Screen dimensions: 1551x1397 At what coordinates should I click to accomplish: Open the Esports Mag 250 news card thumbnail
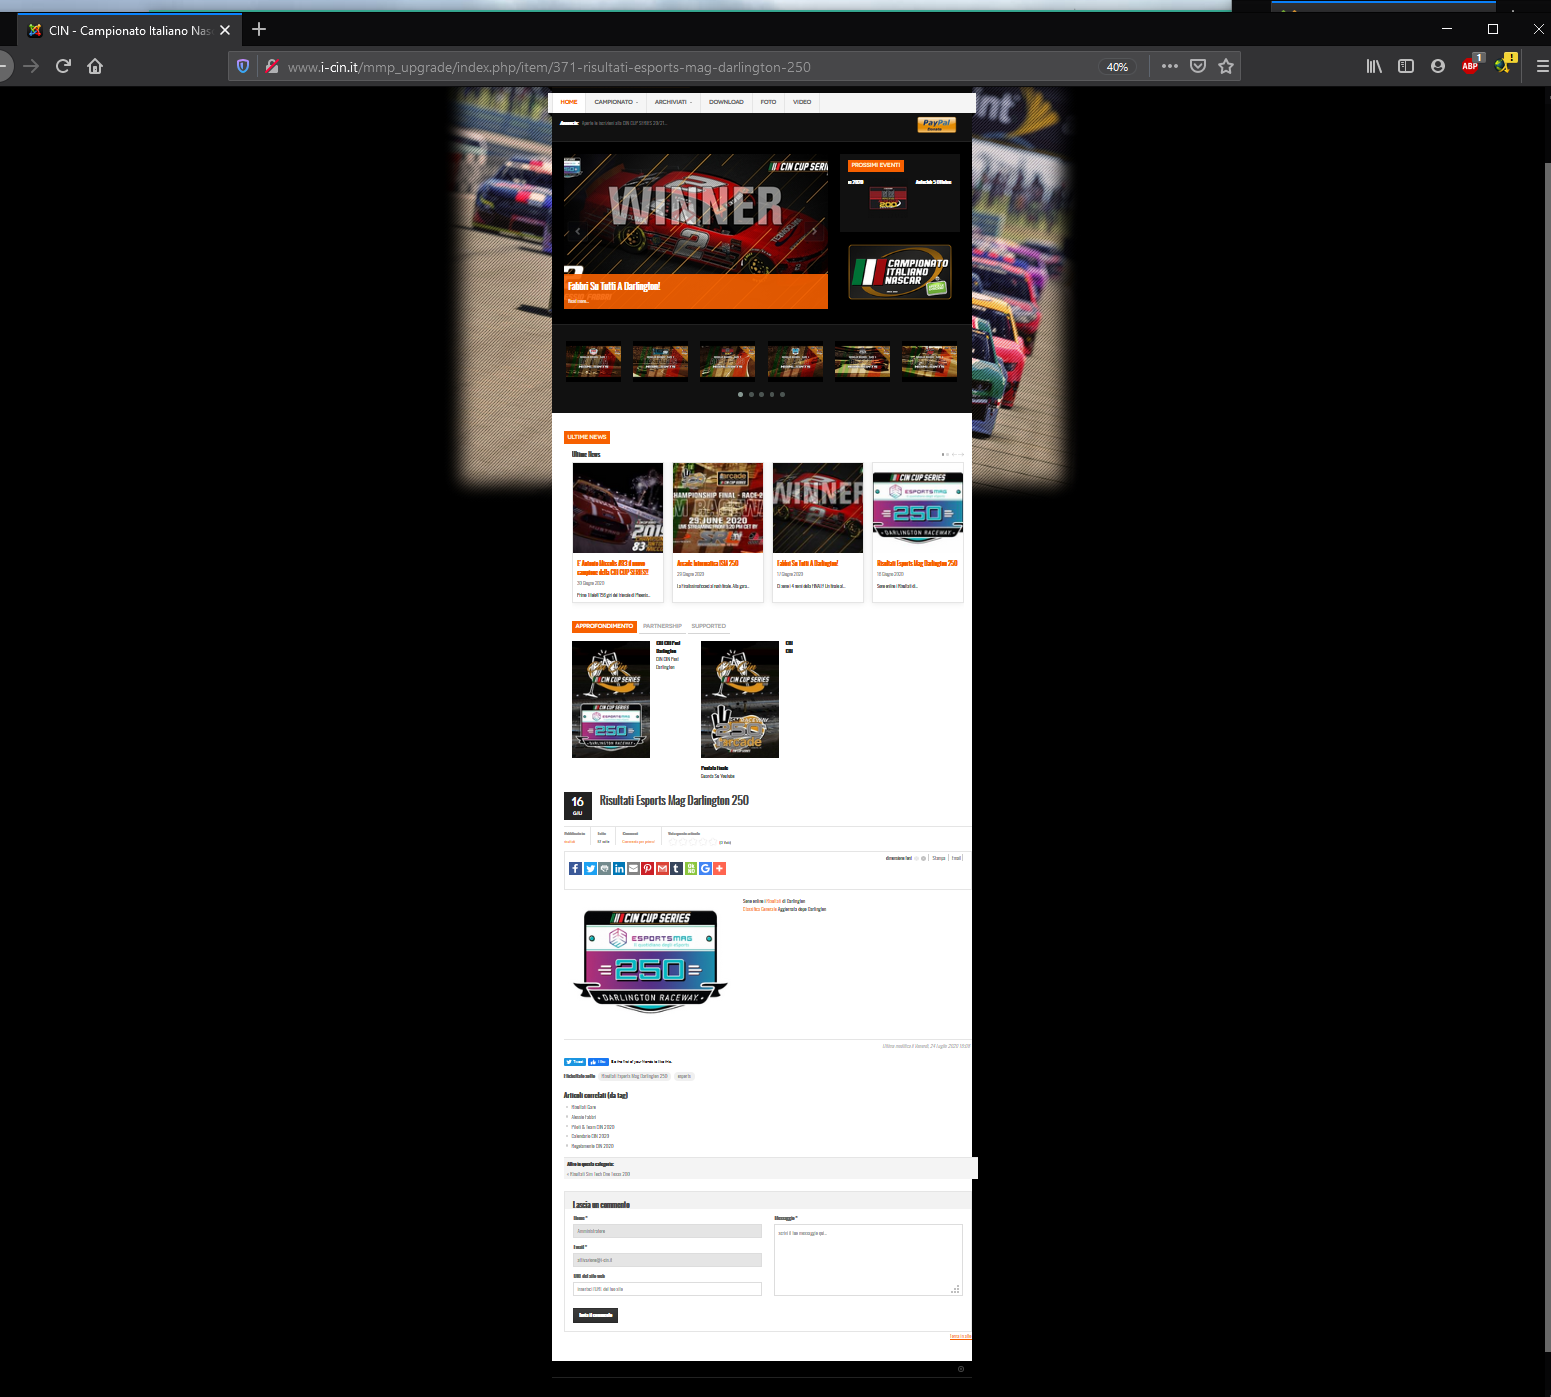918,508
